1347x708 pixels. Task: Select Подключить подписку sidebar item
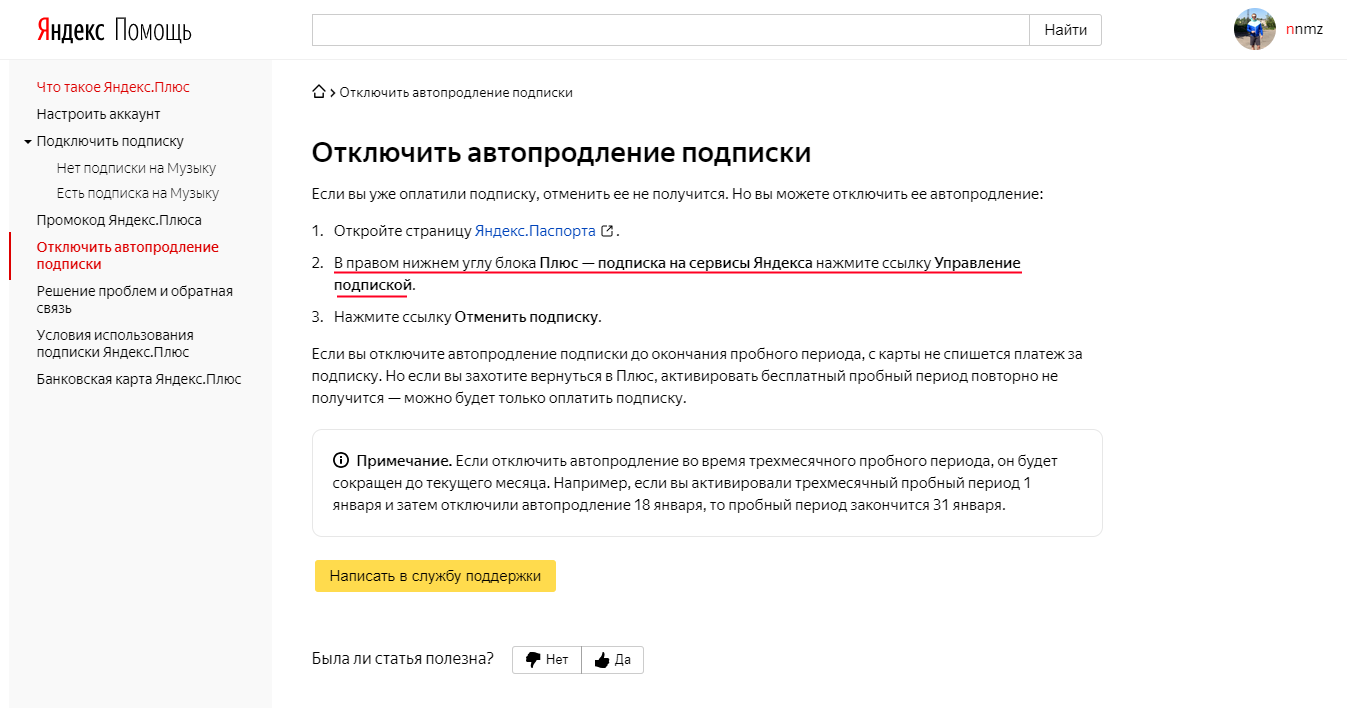tap(110, 141)
